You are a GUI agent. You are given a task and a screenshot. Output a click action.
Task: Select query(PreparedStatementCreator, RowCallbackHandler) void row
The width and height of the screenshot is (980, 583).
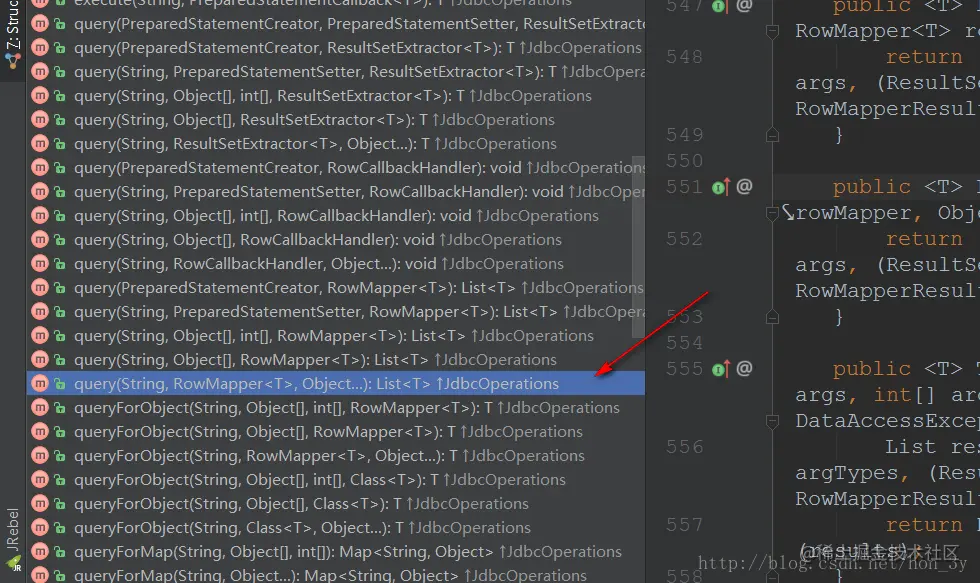[x=336, y=168]
